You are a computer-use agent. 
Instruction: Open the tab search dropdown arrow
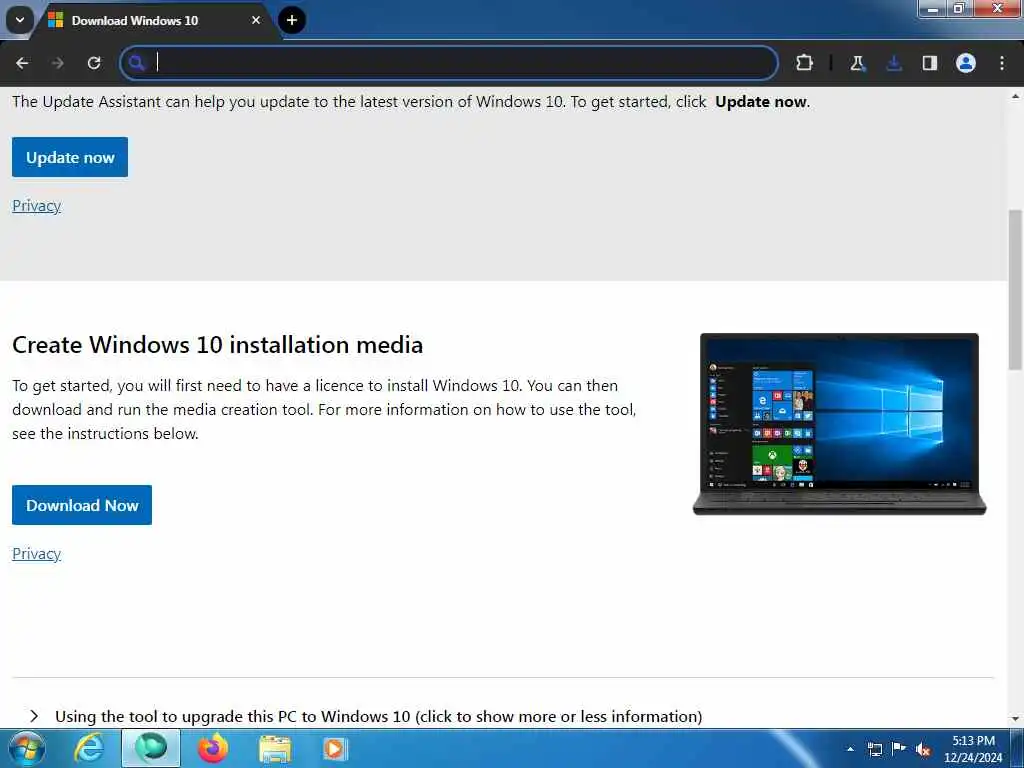20,20
